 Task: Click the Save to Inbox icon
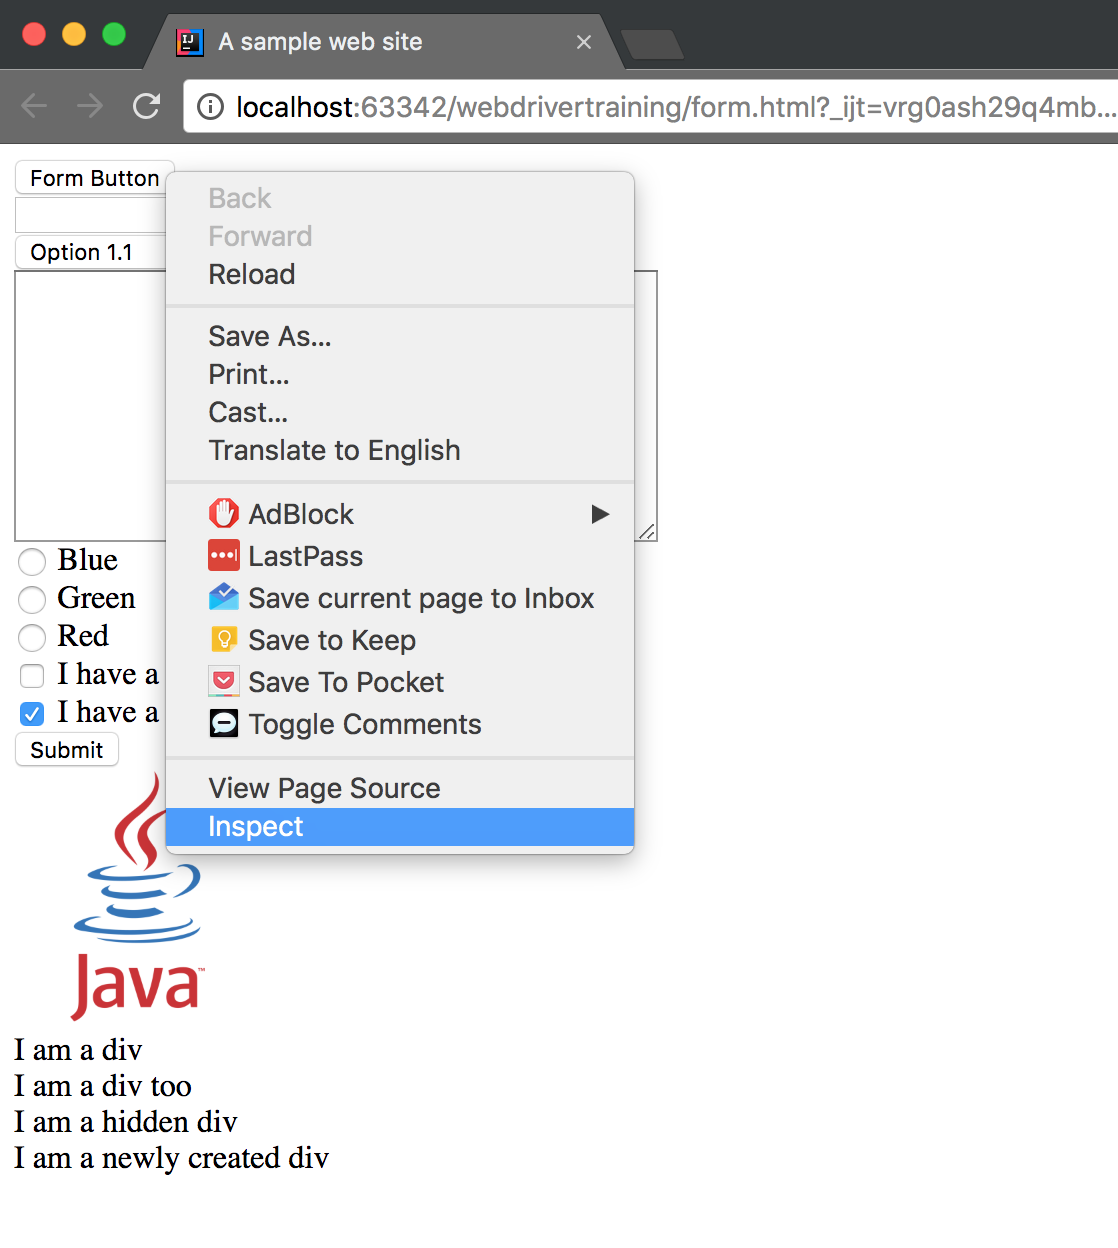point(223,598)
